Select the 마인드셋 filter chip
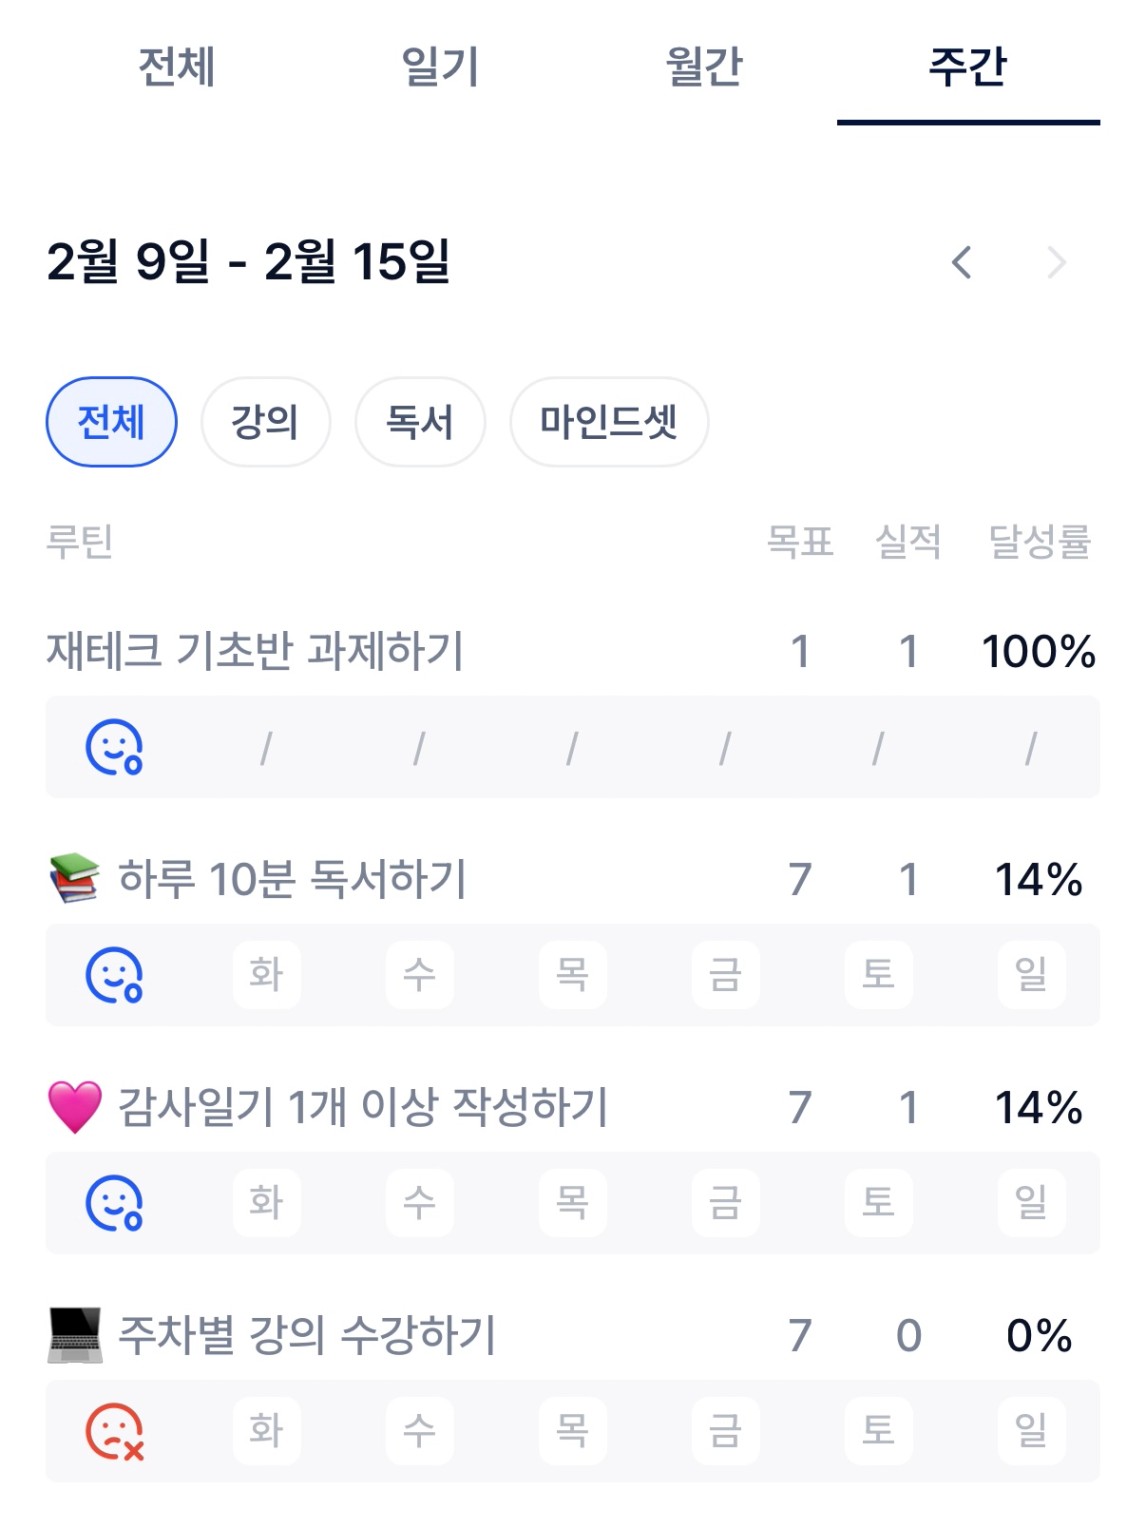 tap(609, 422)
